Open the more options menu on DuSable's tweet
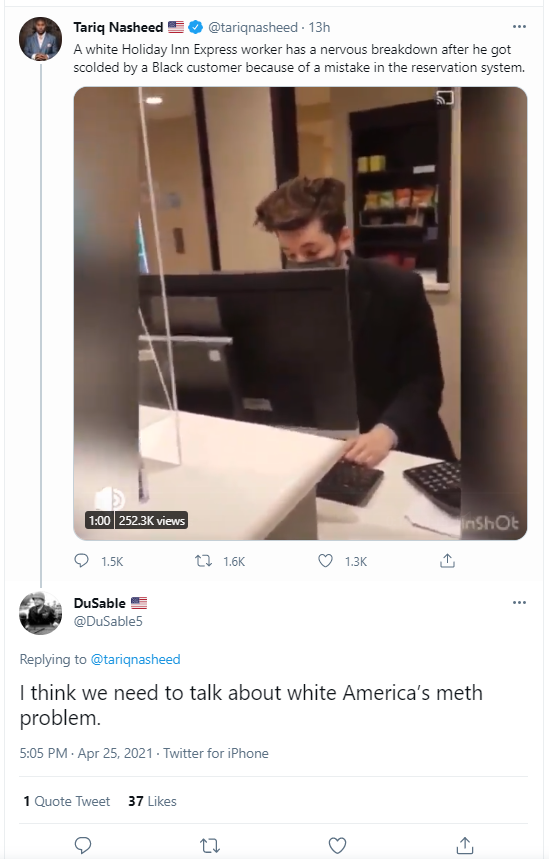Viewport: 549px width, 859px height. 519,603
